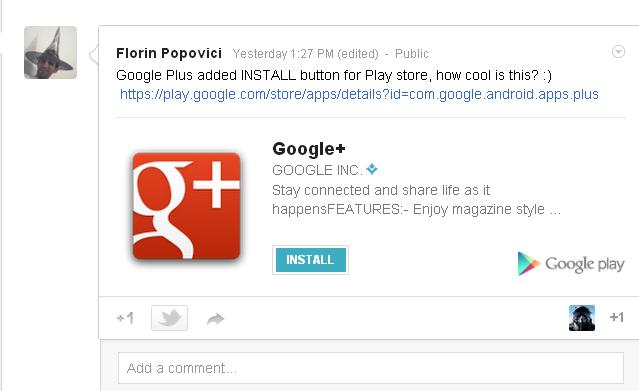639x391 pixels.
Task: Open the avatar of the person who +1'd
Action: (582, 318)
